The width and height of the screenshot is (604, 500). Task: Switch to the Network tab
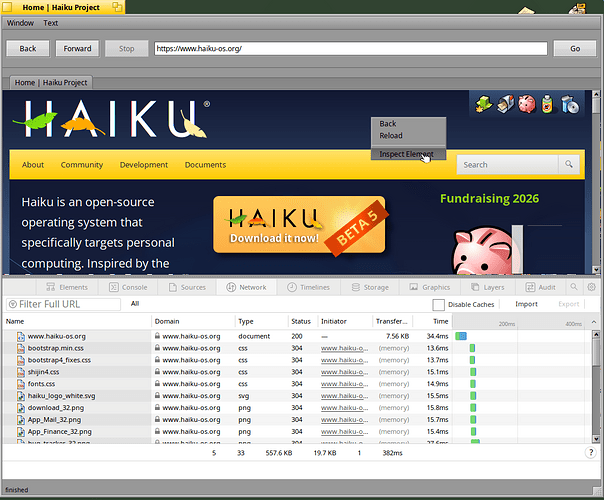pyautogui.click(x=246, y=287)
